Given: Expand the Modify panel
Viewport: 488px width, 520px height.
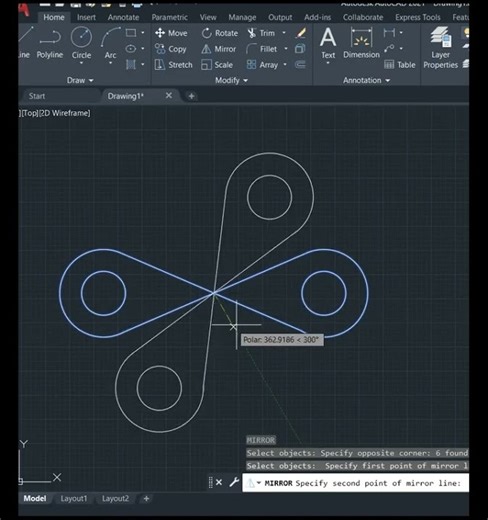Looking at the screenshot, I should (231, 80).
